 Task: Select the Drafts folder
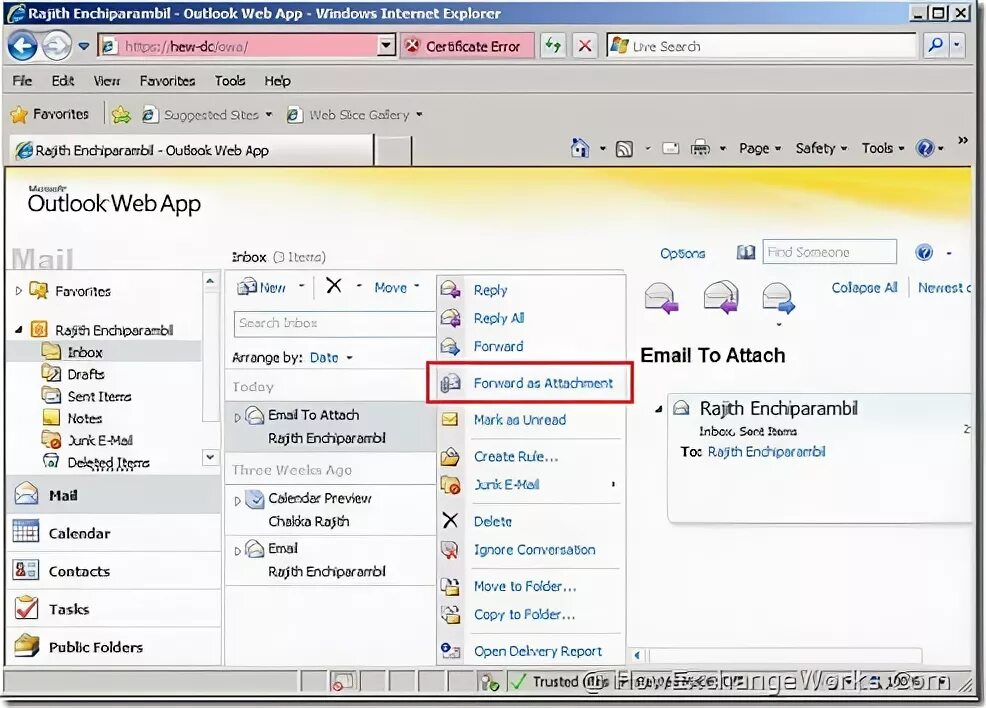click(x=86, y=374)
